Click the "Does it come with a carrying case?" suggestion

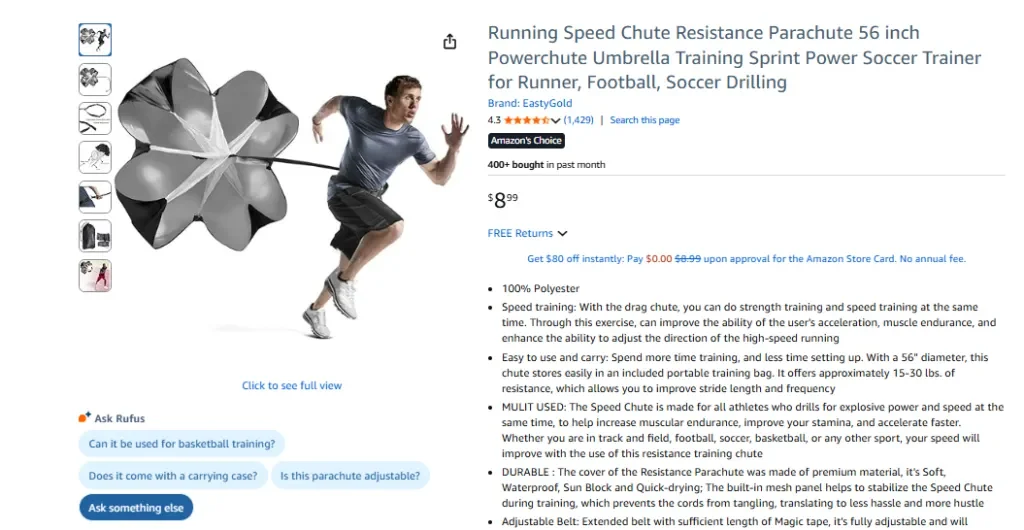(172, 476)
